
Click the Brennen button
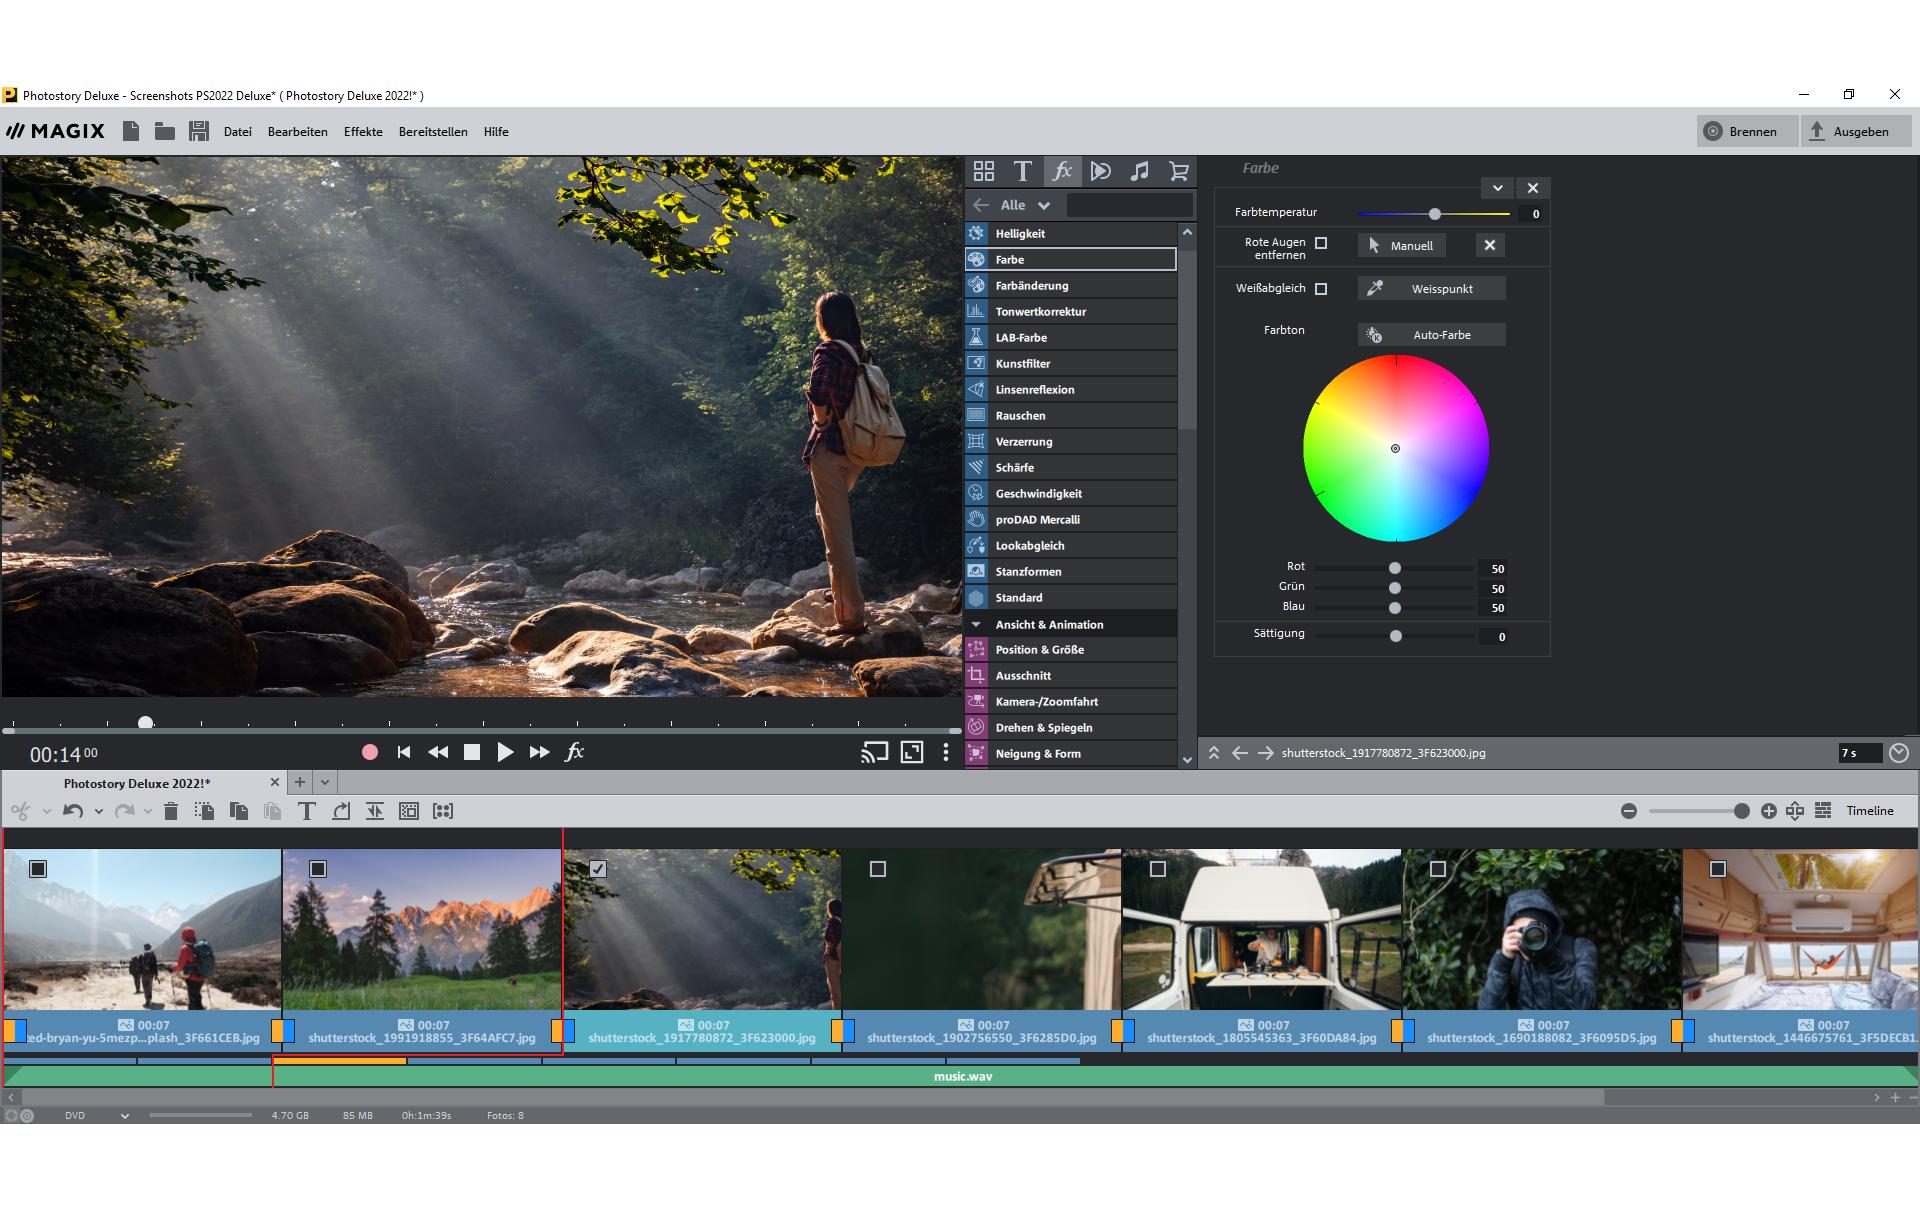point(1747,131)
